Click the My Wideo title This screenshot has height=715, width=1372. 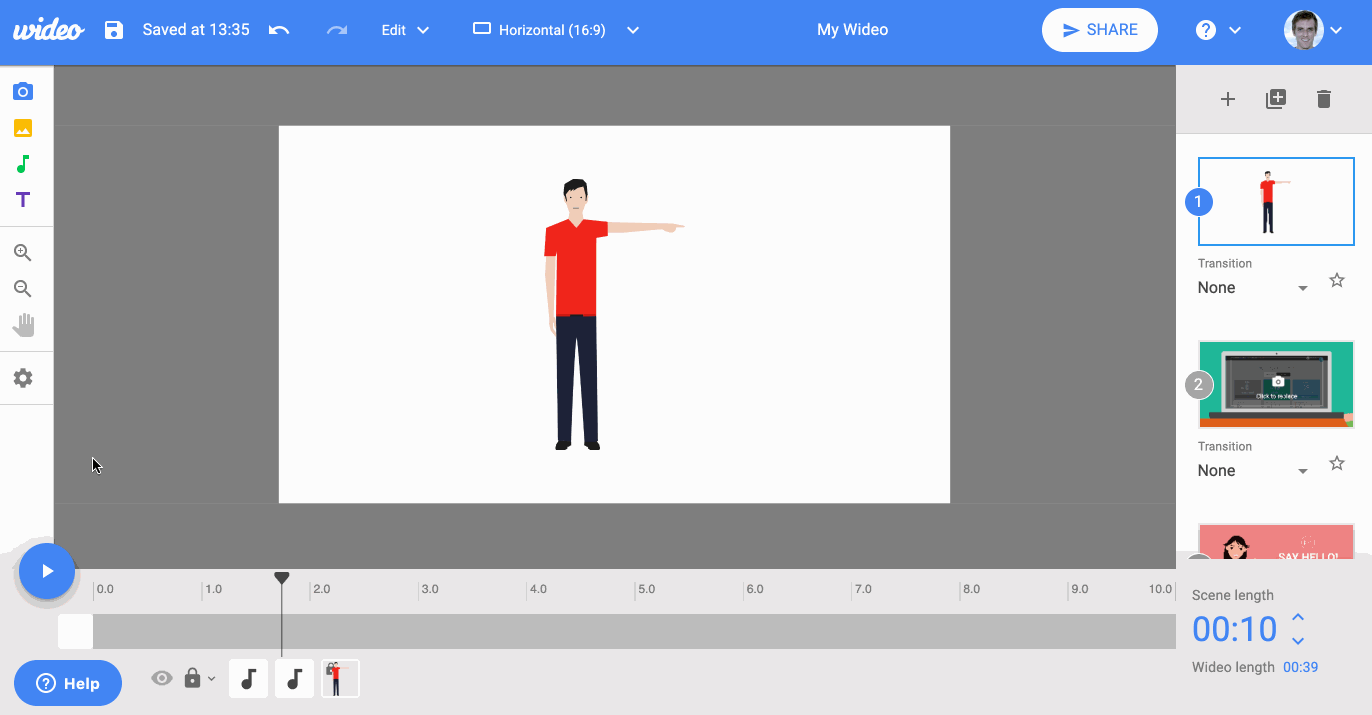tap(852, 30)
